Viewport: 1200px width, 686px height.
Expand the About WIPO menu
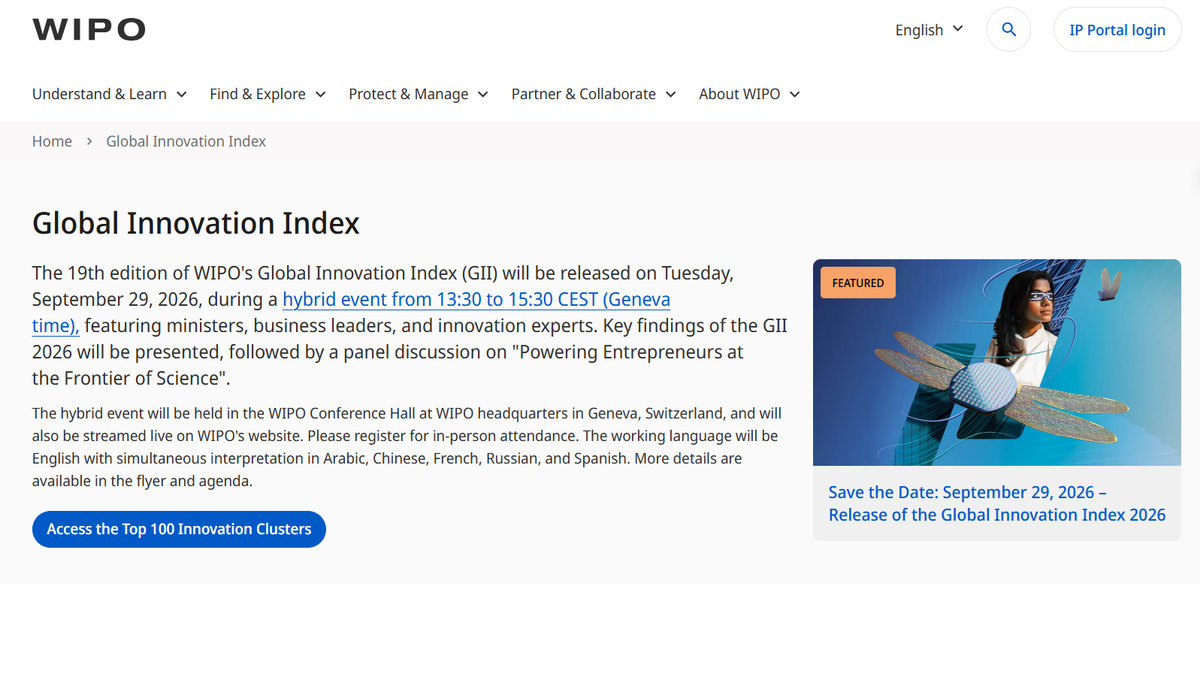[x=750, y=94]
